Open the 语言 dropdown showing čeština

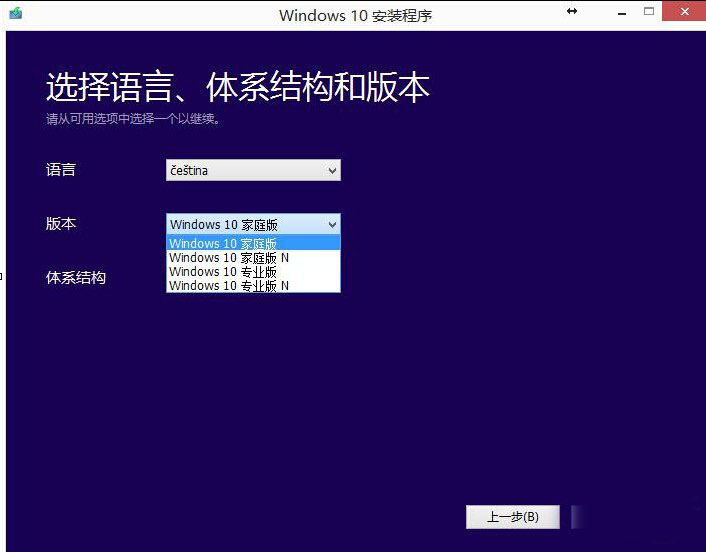click(x=253, y=170)
